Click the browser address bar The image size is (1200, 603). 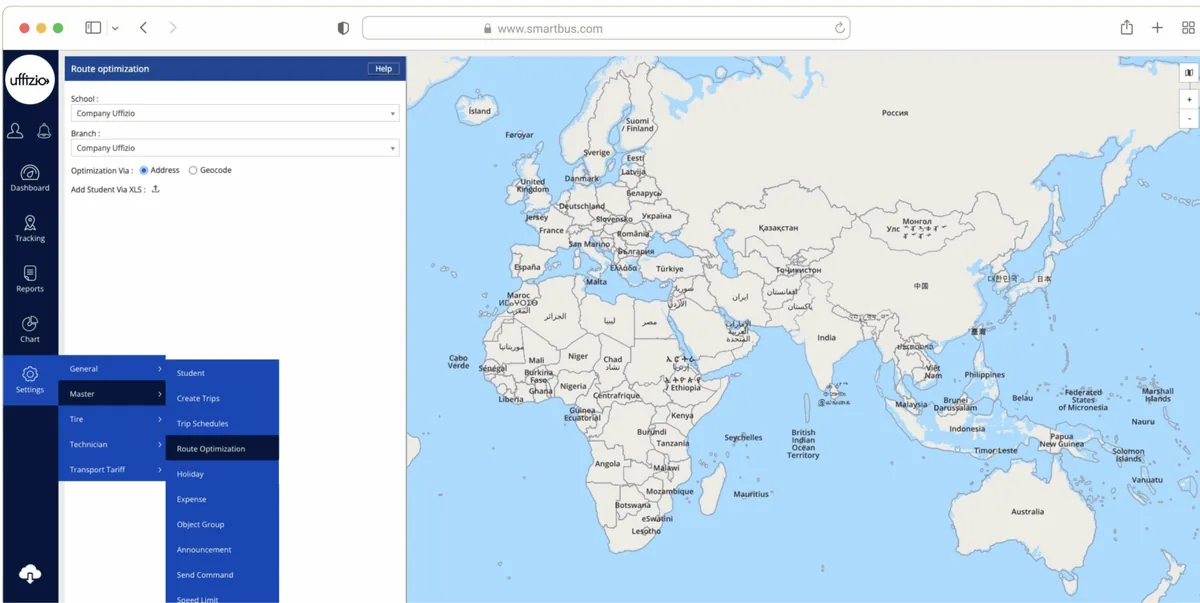click(606, 28)
